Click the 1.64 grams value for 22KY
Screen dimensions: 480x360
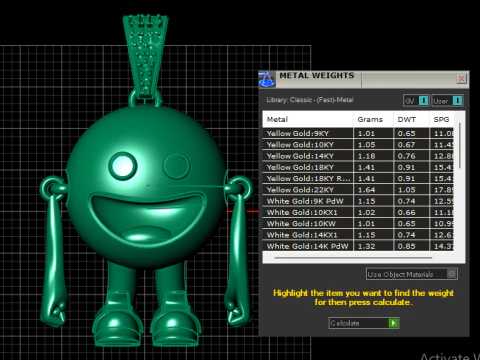[366, 190]
